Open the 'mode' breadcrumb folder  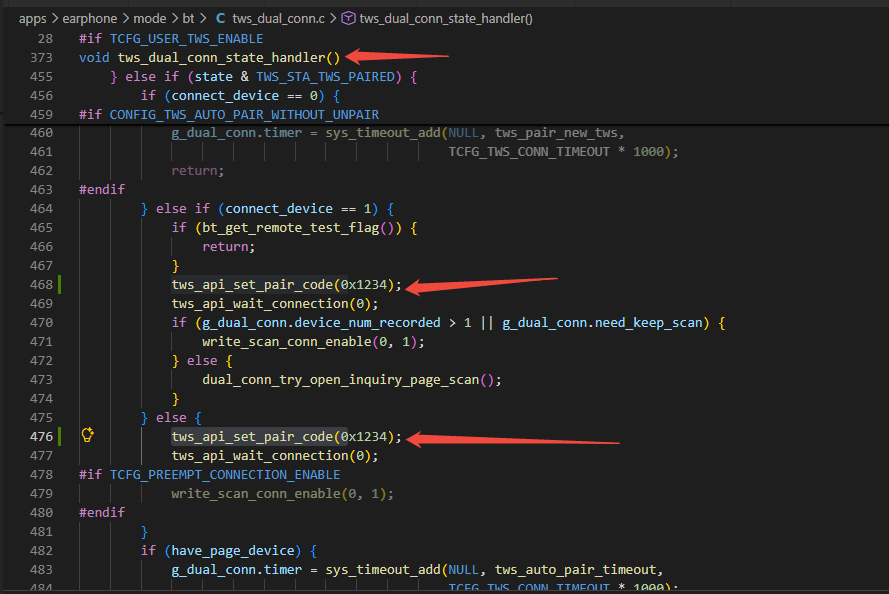[150, 19]
